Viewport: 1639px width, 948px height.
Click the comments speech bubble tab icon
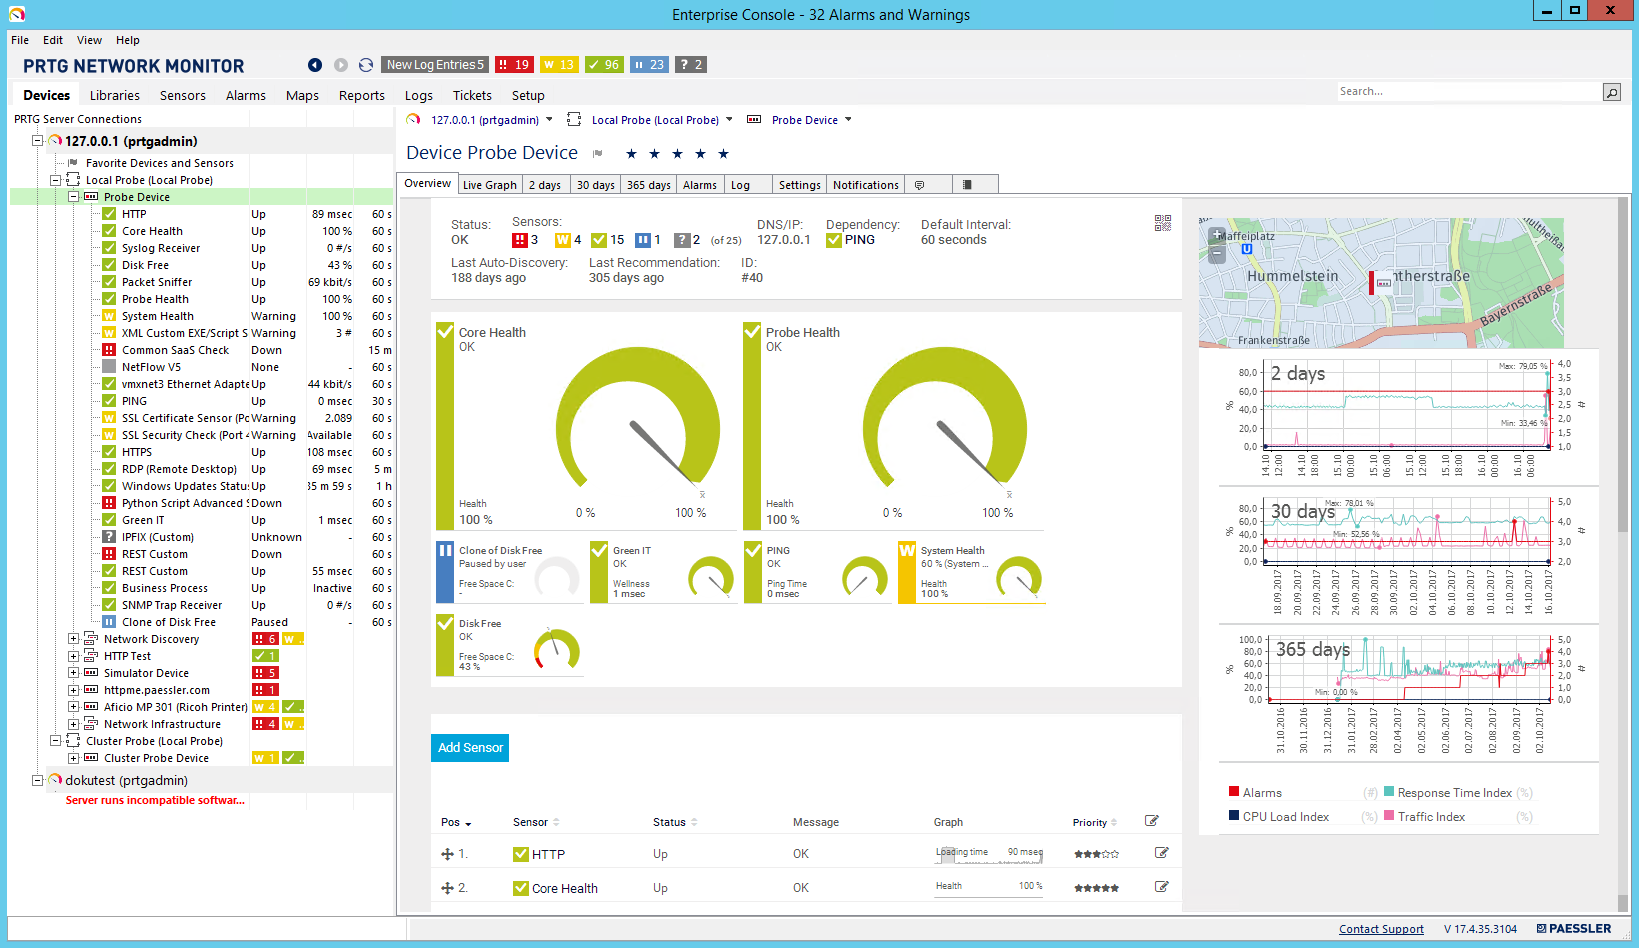click(919, 185)
